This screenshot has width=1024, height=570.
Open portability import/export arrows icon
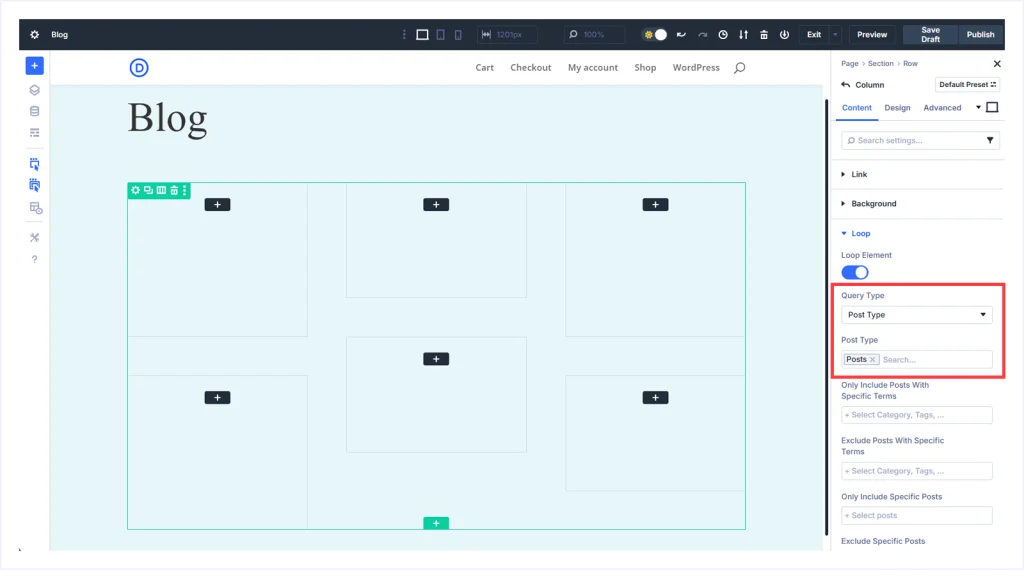743,35
